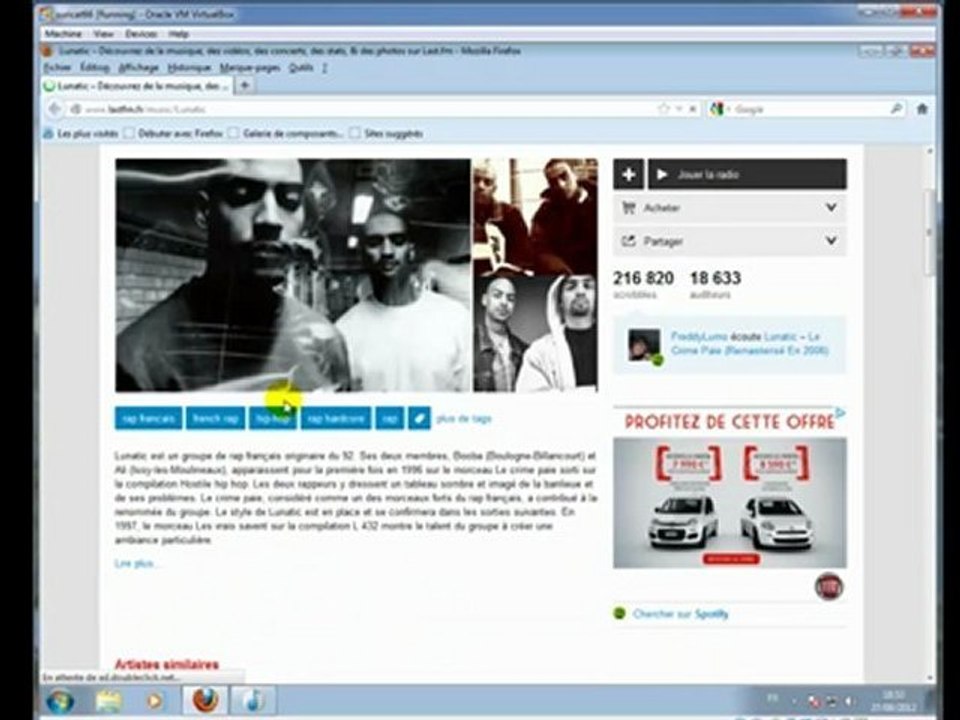Screen dimensions: 960x720
Task: Click the hip hop tag
Action: click(272, 418)
